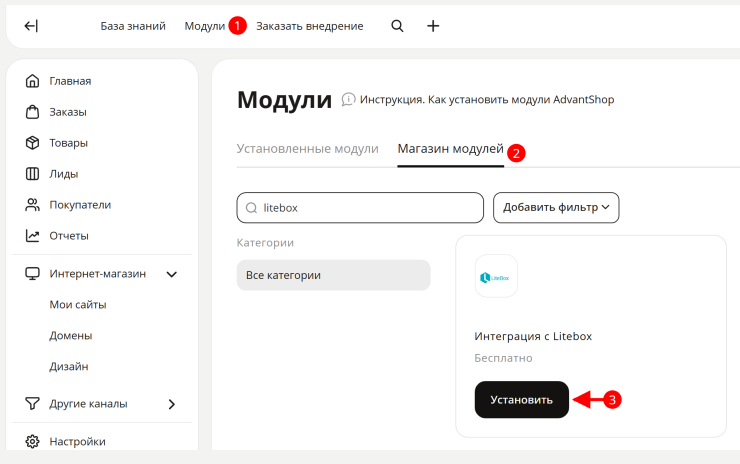Open Отчеты in the sidebar

69,236
